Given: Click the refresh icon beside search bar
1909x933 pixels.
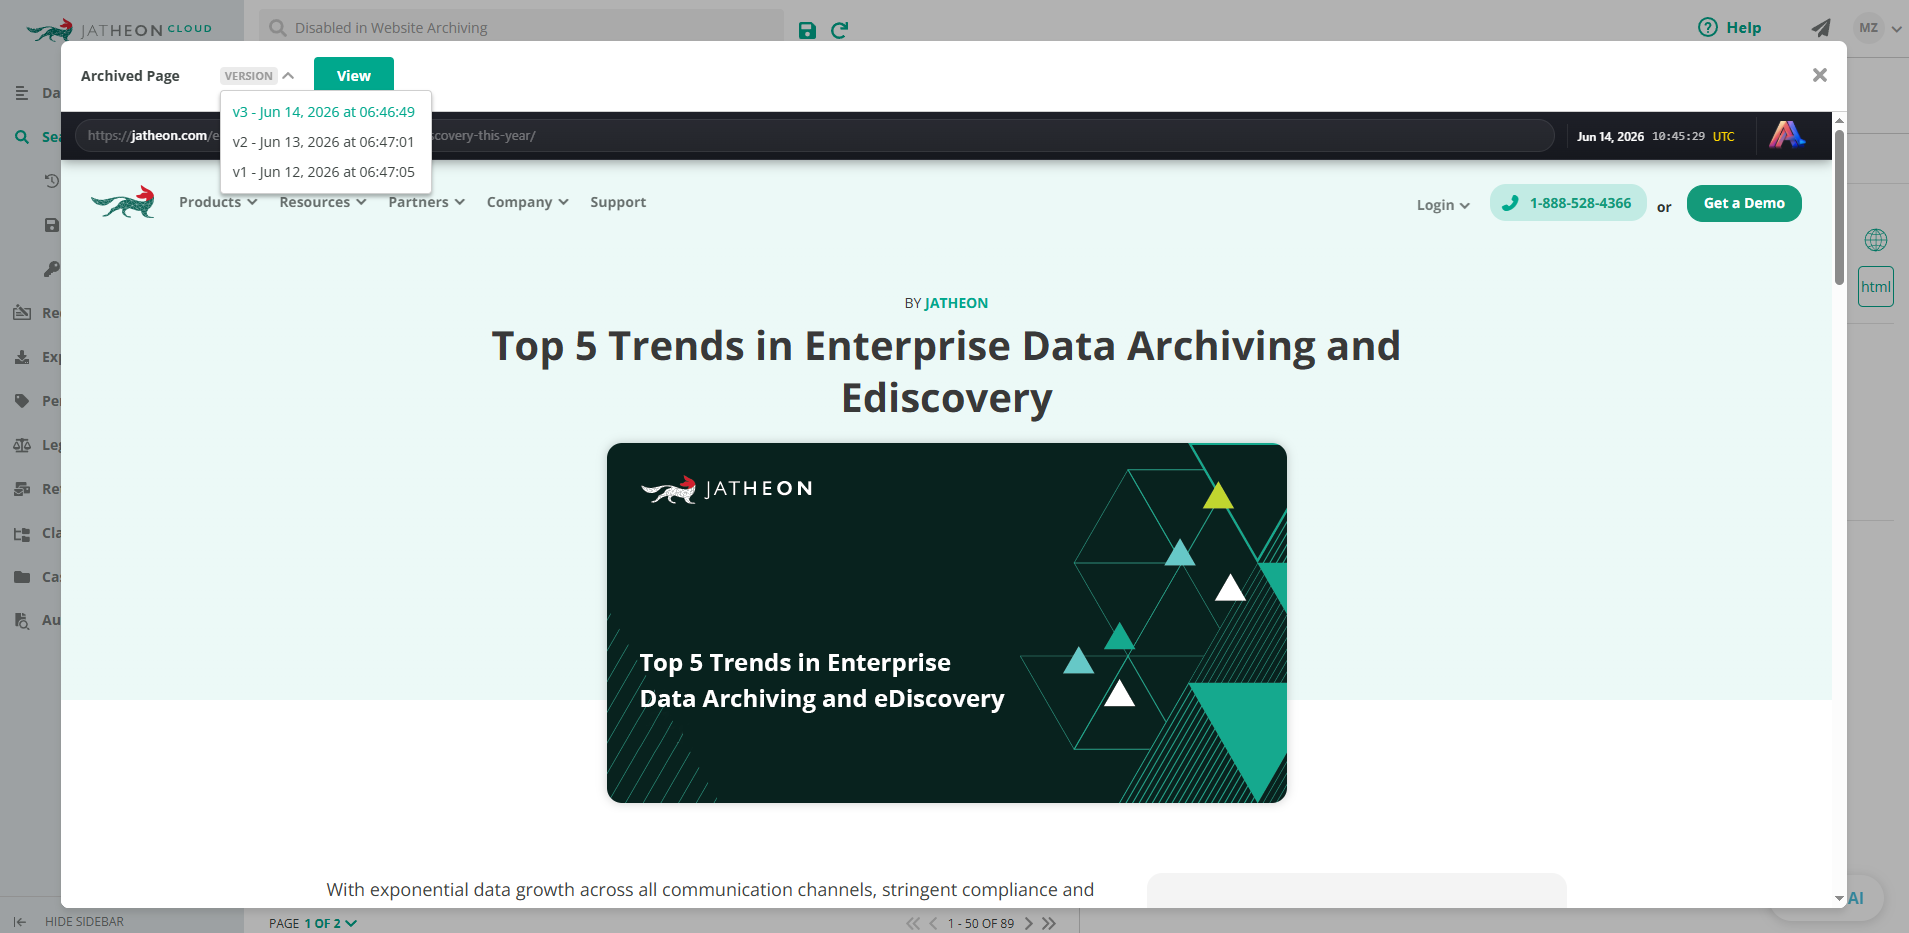Looking at the screenshot, I should click(839, 30).
